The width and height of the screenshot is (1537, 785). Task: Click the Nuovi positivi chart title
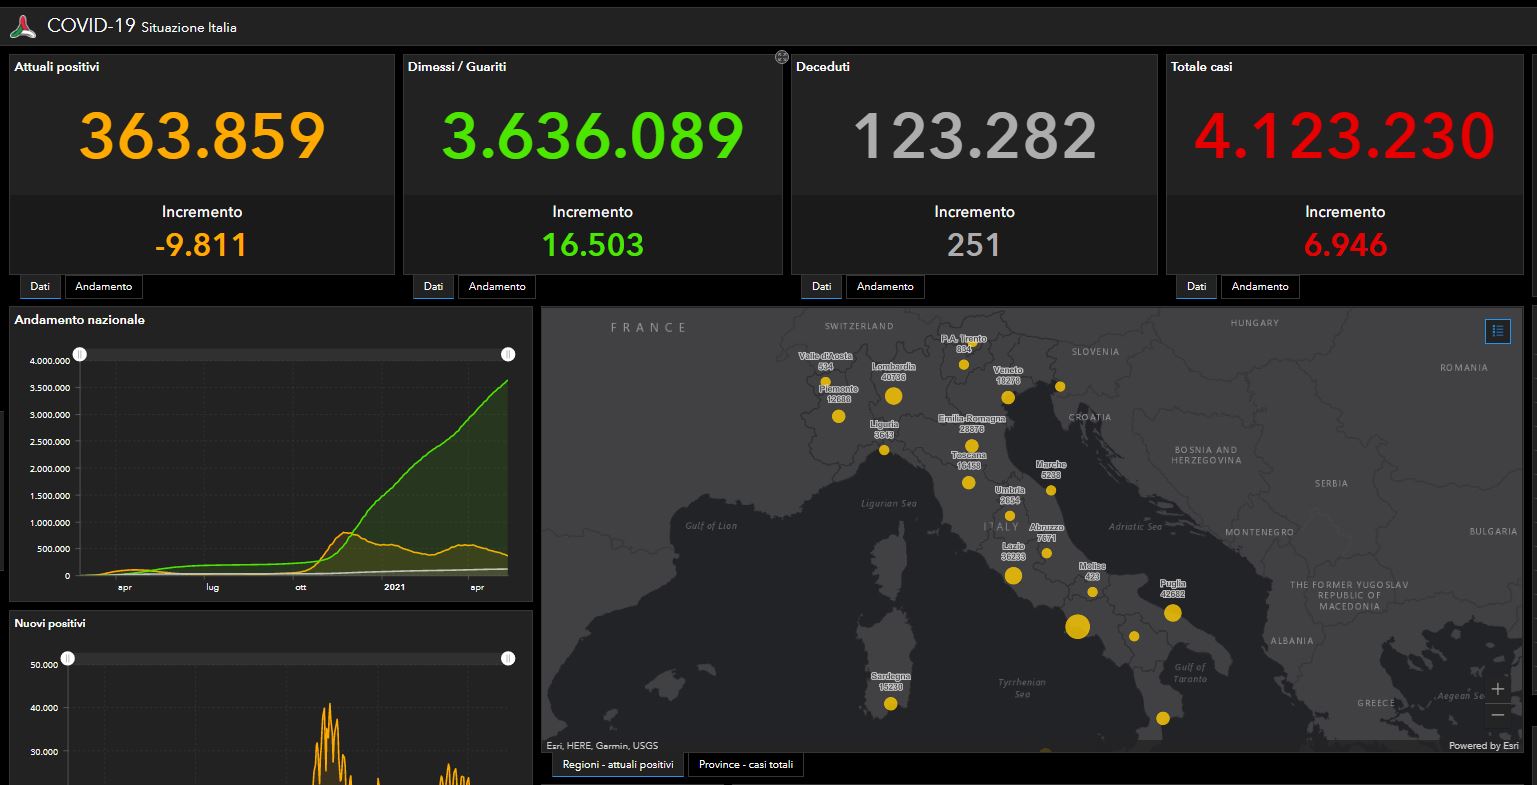[x=50, y=623]
